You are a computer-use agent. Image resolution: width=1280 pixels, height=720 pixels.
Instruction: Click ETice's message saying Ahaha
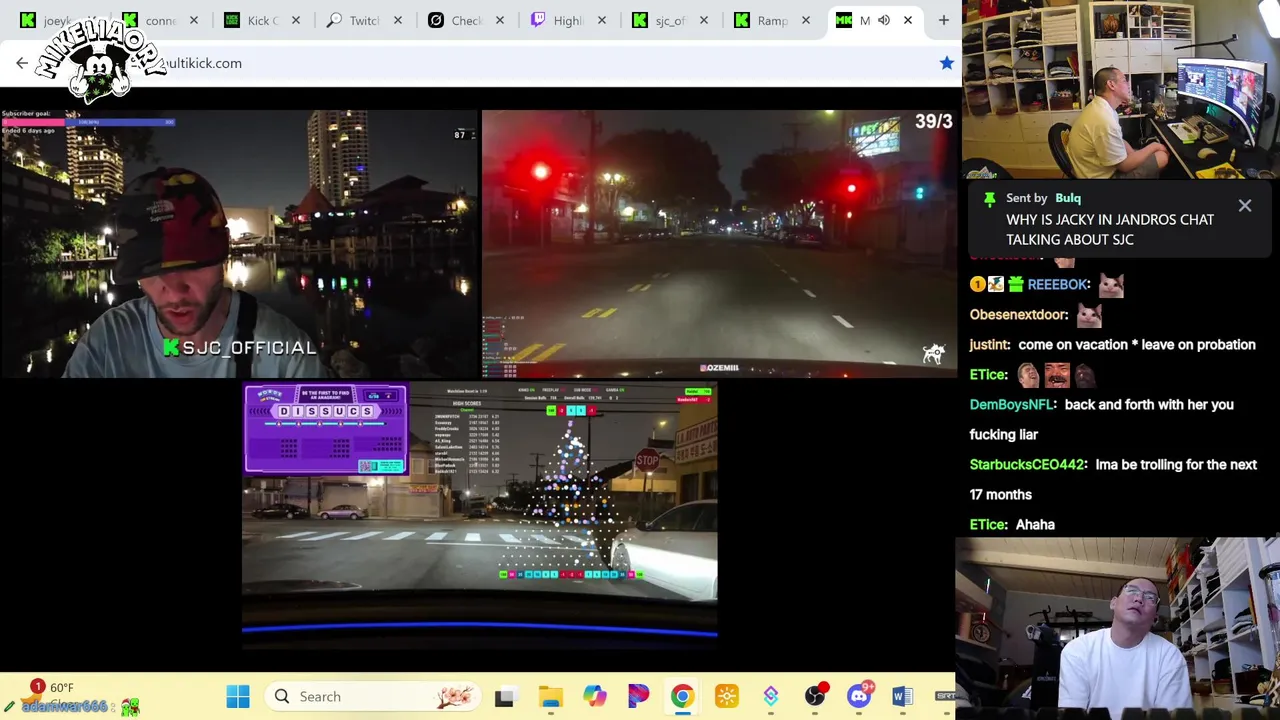1035,525
